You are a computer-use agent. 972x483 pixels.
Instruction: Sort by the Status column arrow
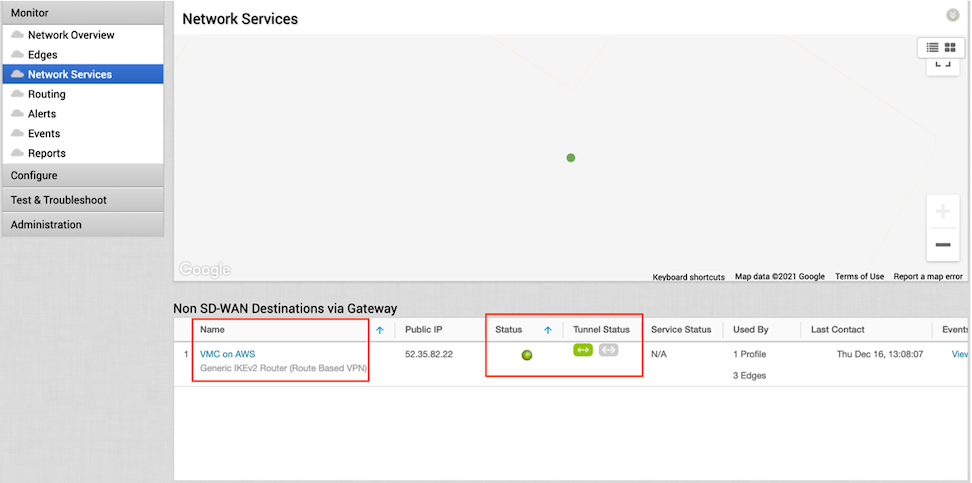tap(547, 330)
